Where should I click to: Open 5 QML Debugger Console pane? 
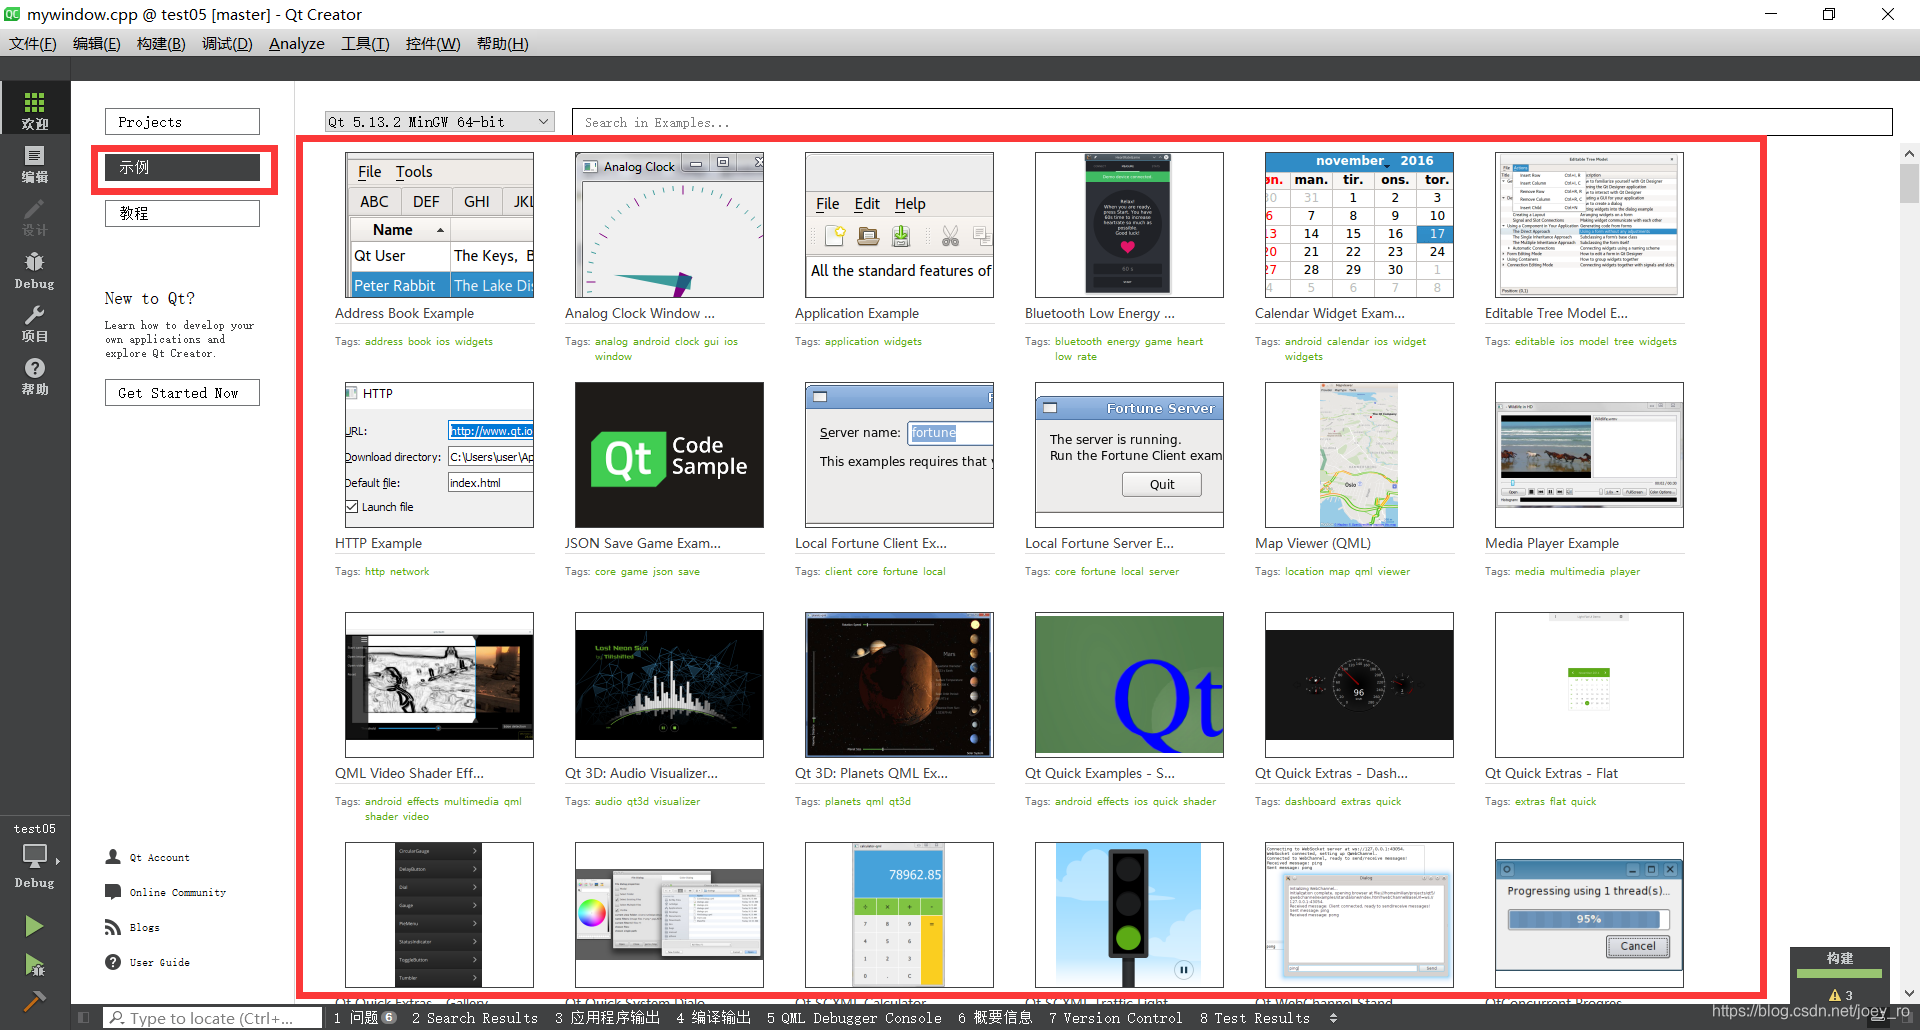854,1018
